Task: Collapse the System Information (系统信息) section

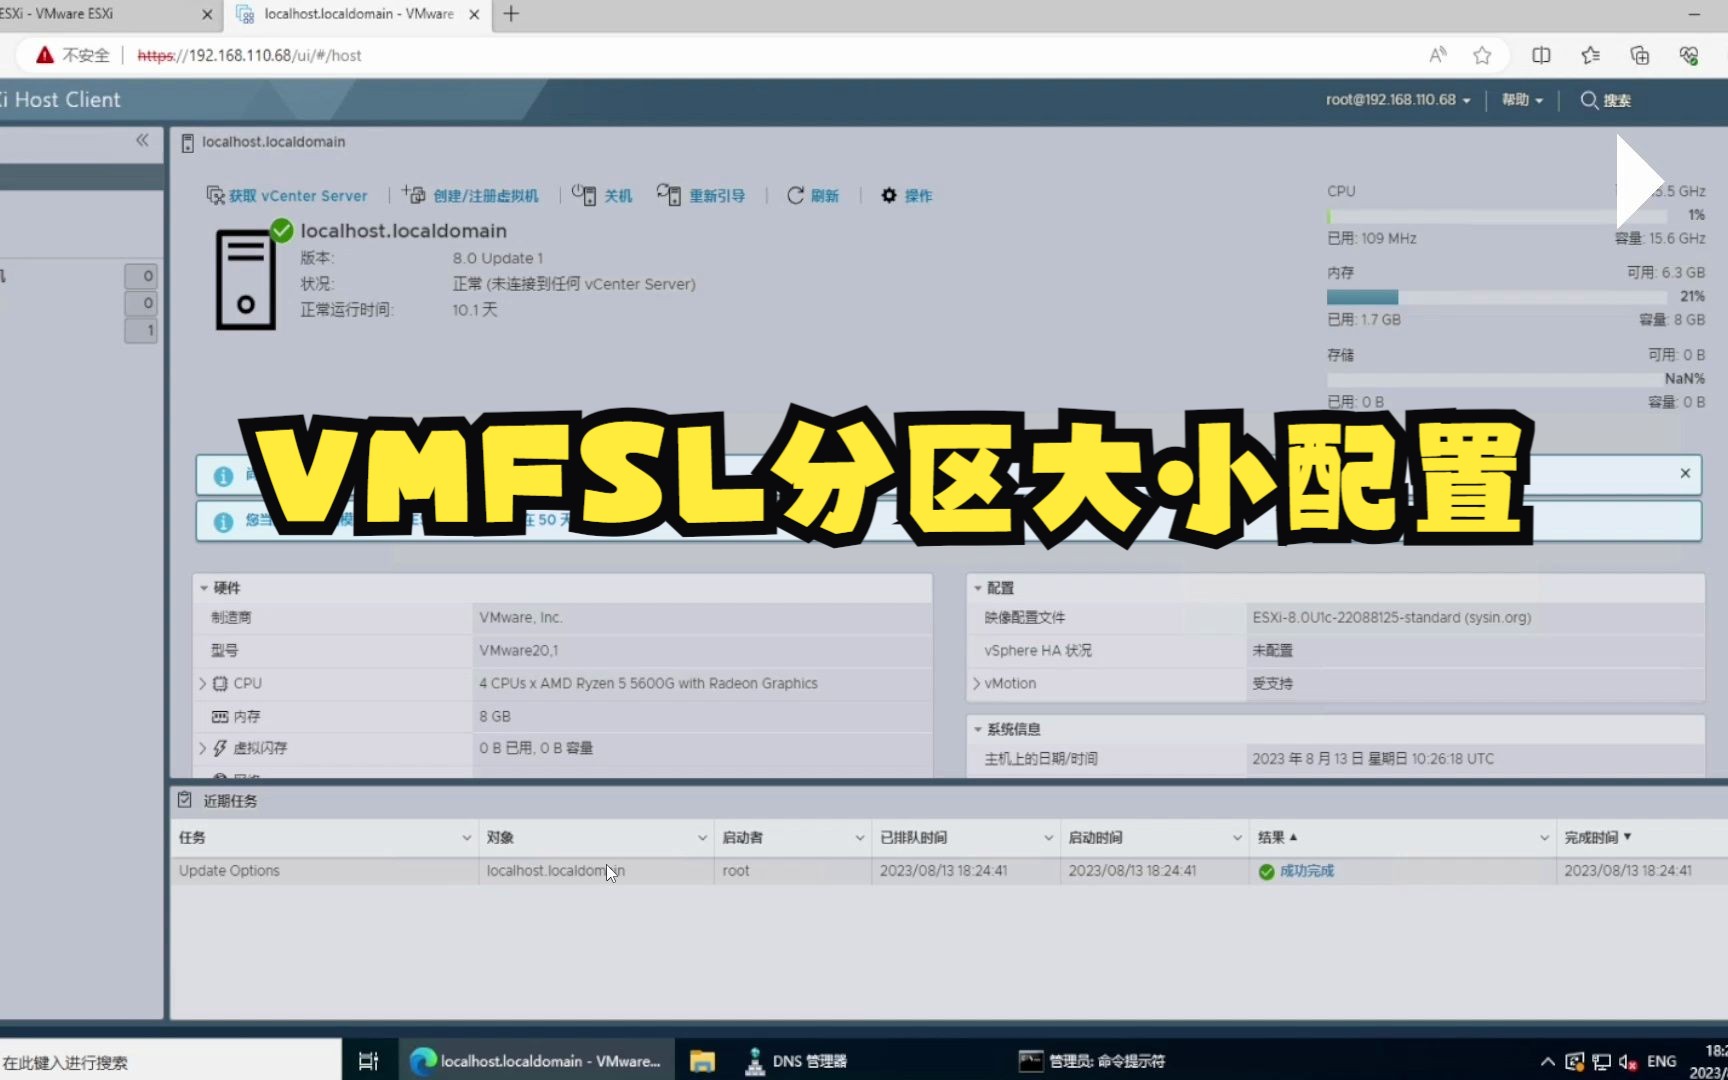Action: tap(978, 729)
